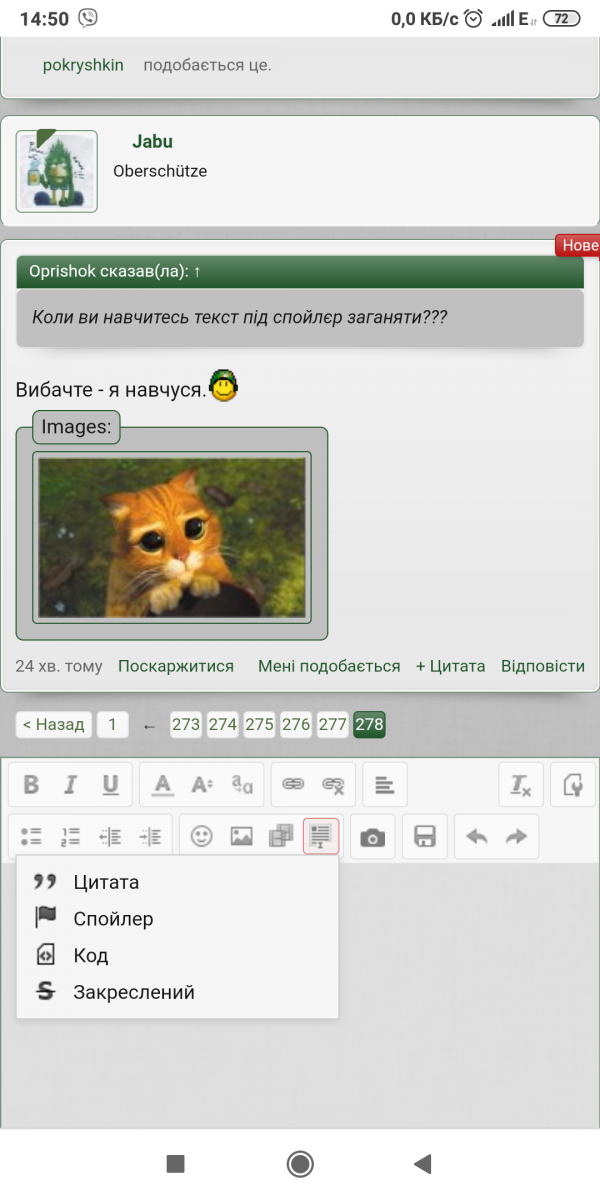Click the ← page jump arrow
Image resolution: width=600 pixels, height=1200 pixels.
(x=149, y=726)
